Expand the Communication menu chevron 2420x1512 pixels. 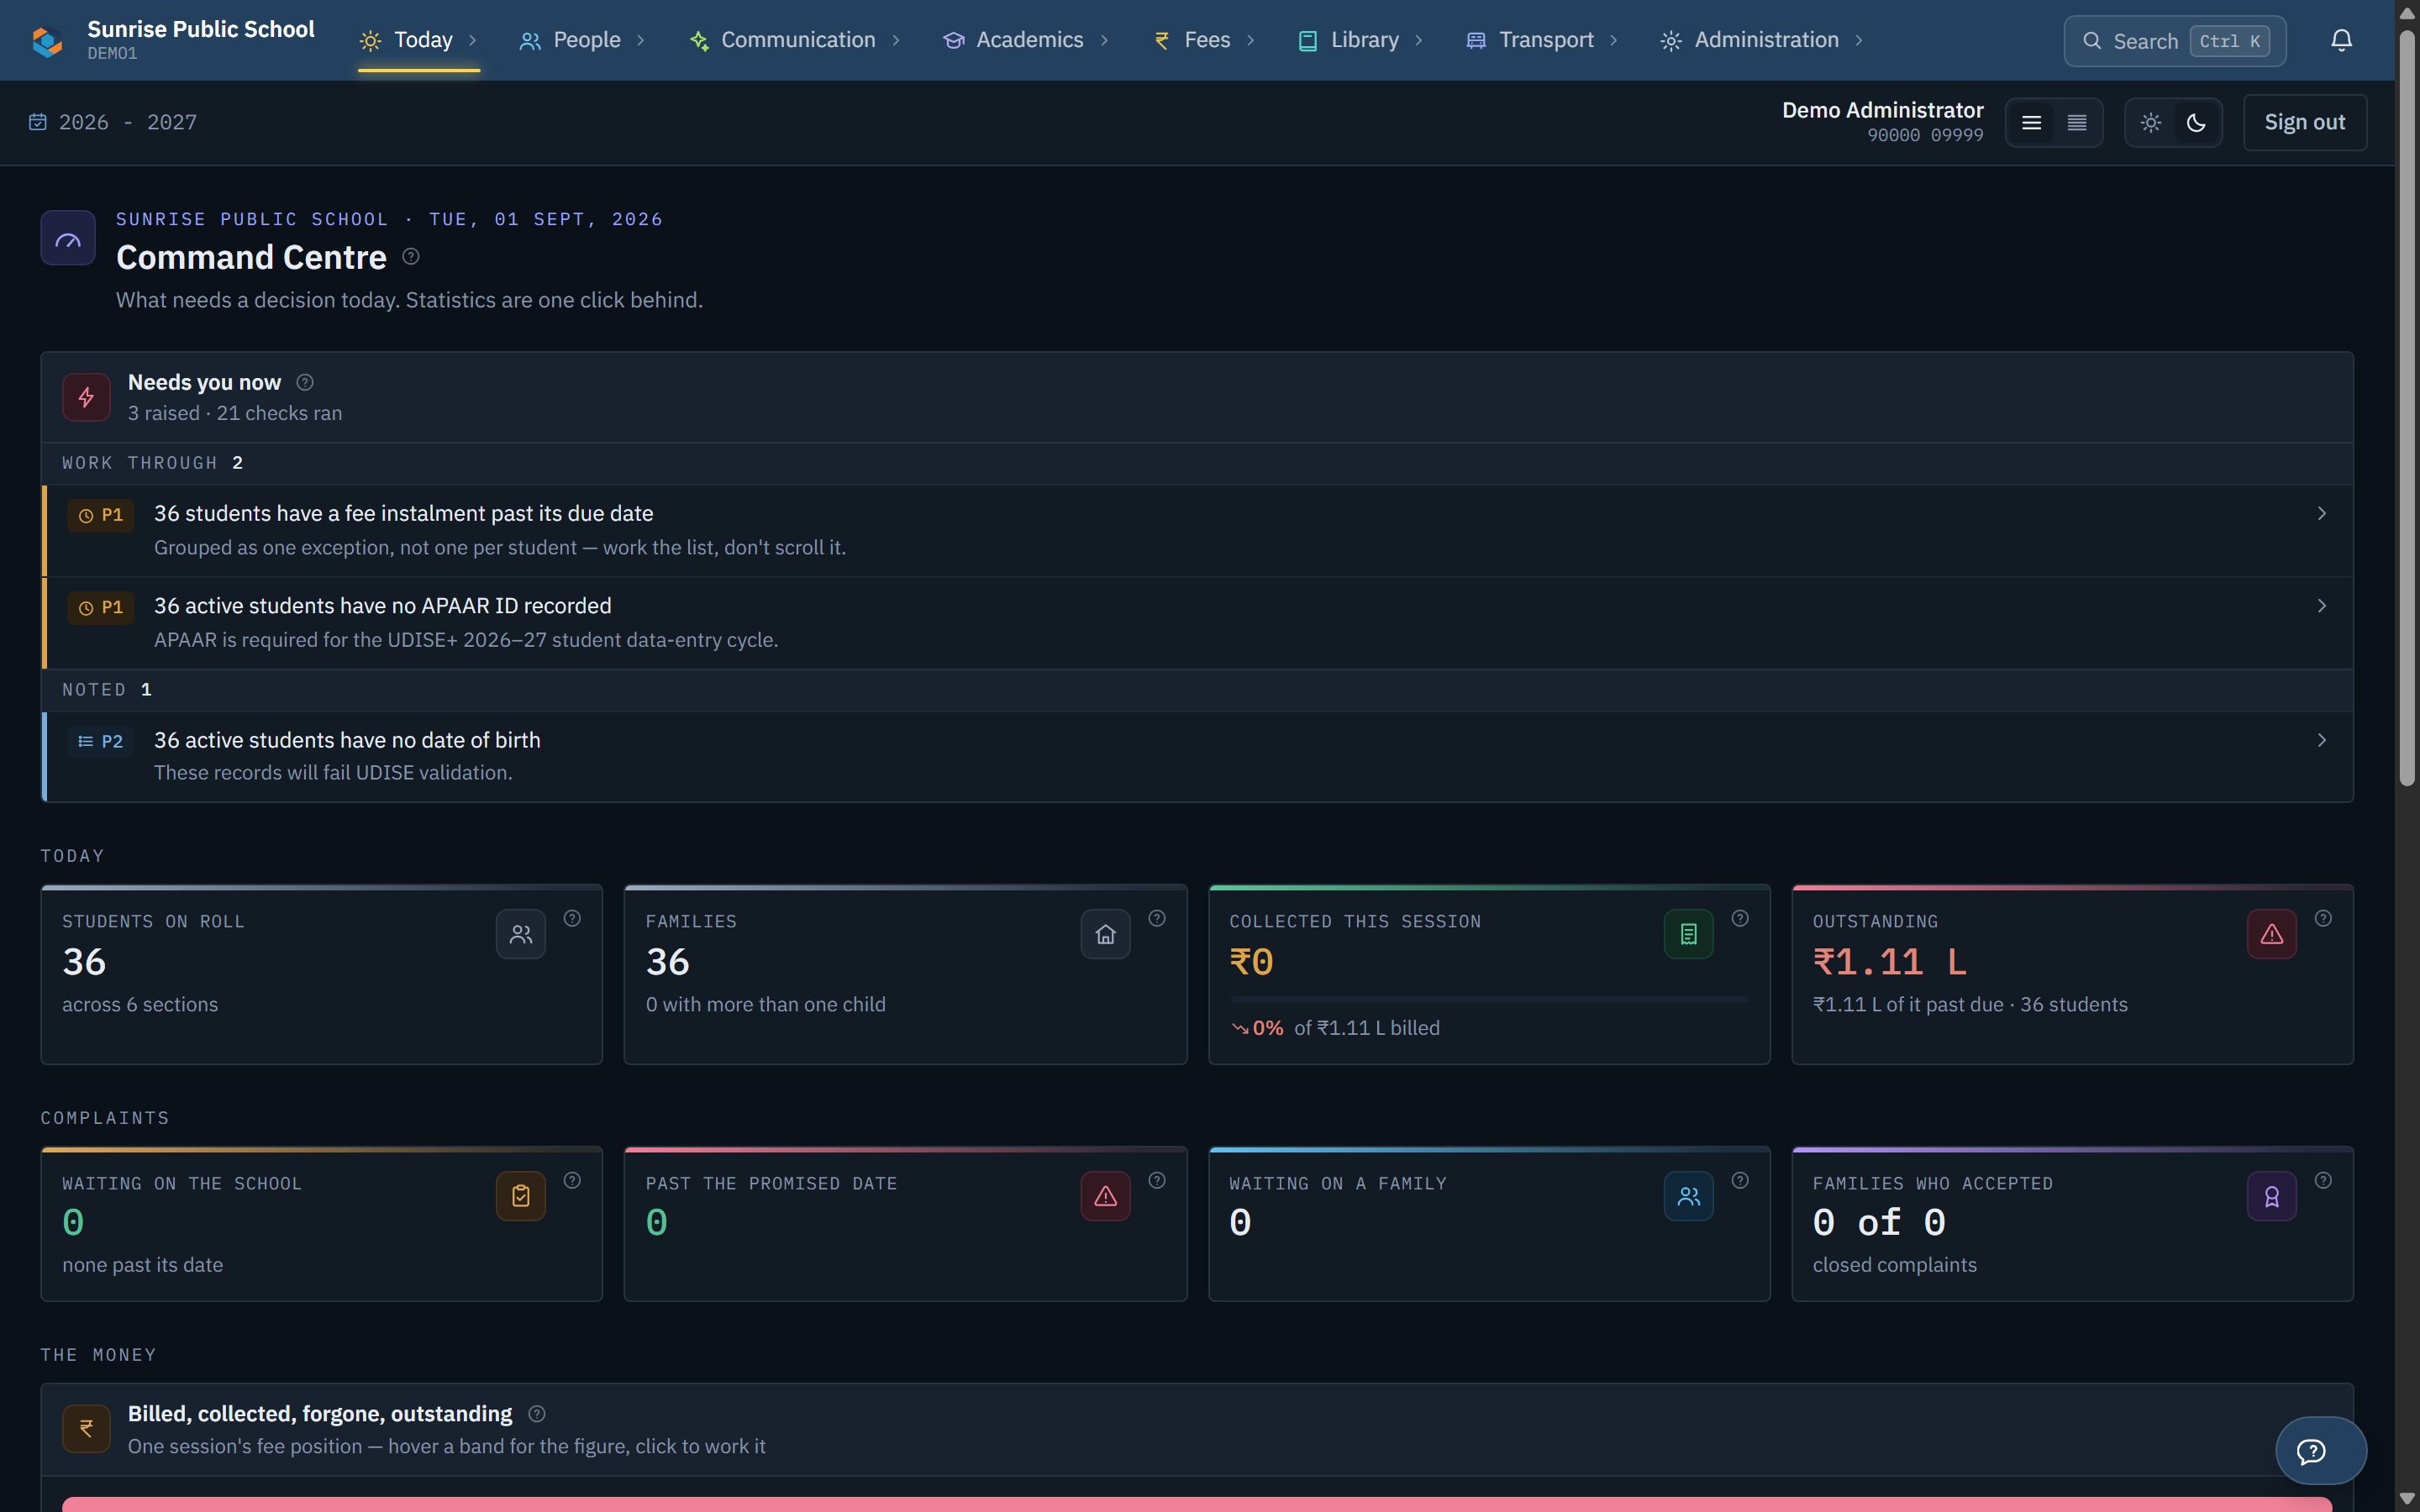pyautogui.click(x=896, y=40)
